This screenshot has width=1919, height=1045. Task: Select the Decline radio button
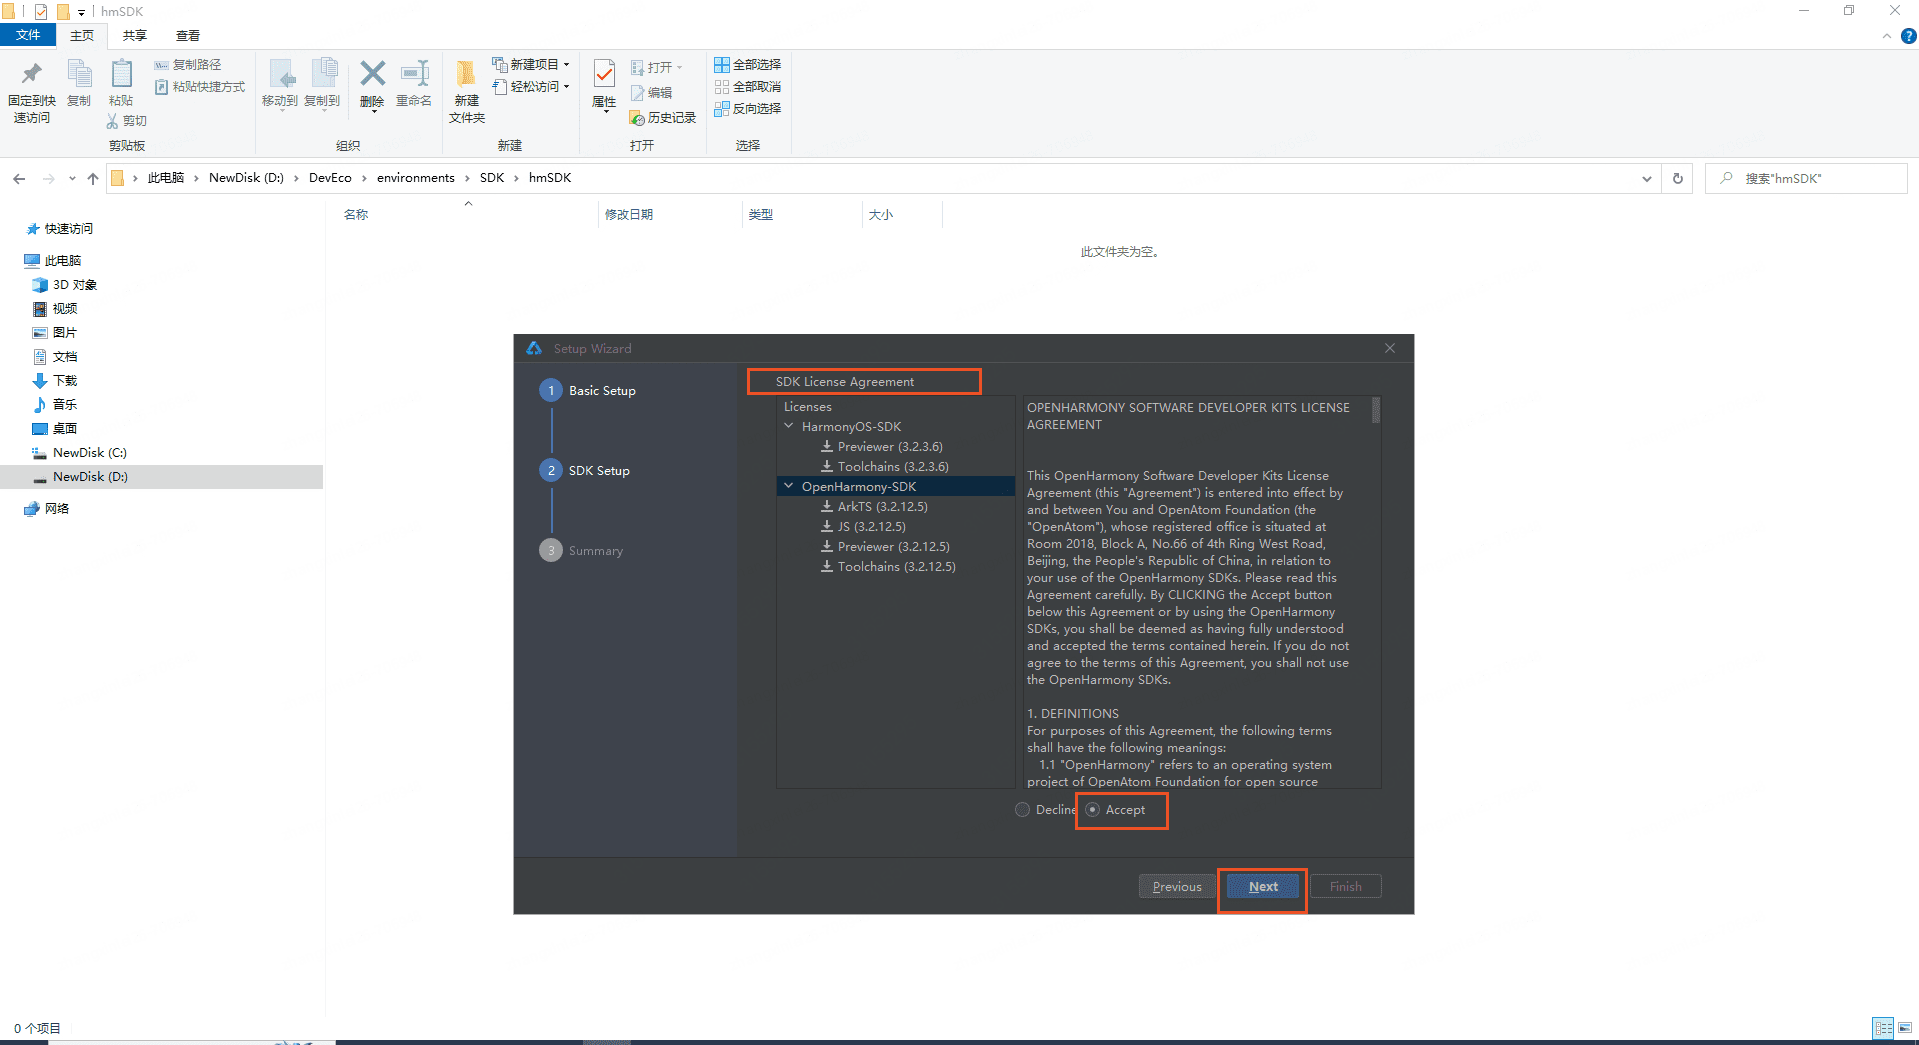[1022, 810]
